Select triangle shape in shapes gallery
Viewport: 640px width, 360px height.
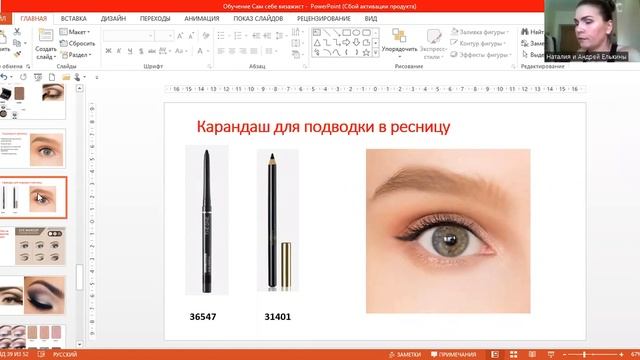pyautogui.click(x=317, y=43)
